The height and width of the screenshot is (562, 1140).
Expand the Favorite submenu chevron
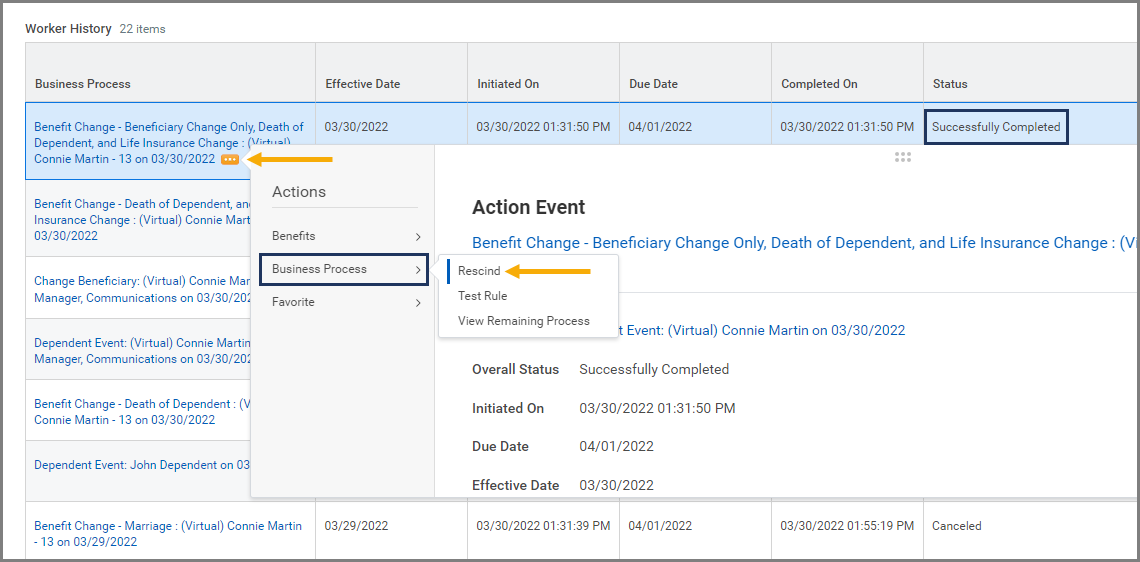[x=418, y=303]
